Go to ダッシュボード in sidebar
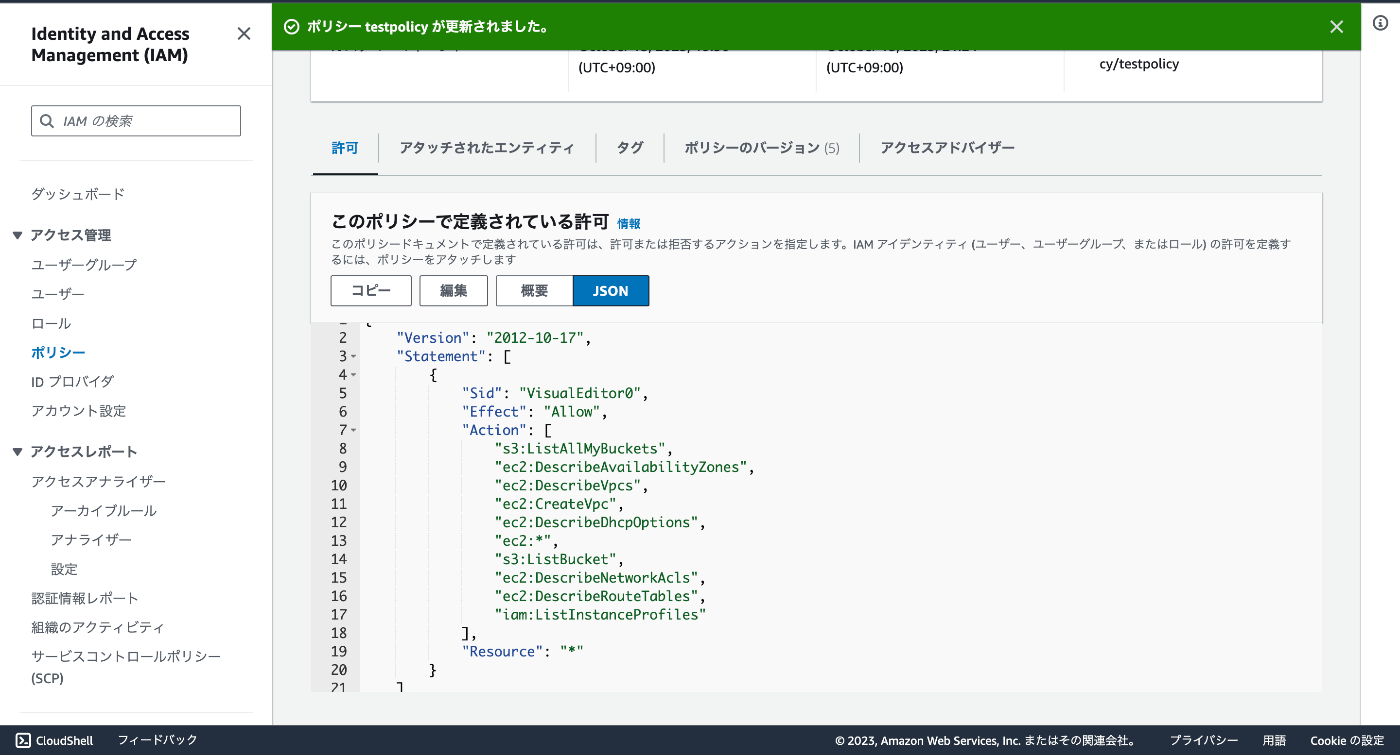Image resolution: width=1400 pixels, height=755 pixels. point(78,194)
